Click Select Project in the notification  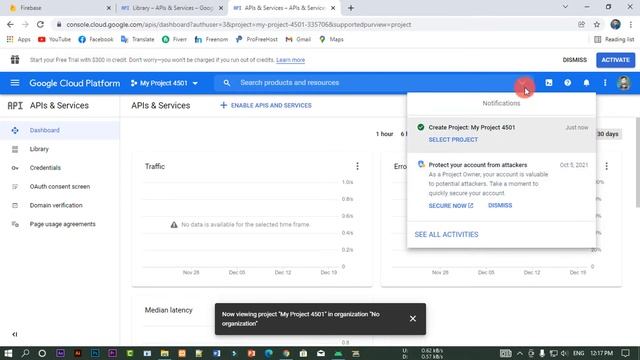453,140
